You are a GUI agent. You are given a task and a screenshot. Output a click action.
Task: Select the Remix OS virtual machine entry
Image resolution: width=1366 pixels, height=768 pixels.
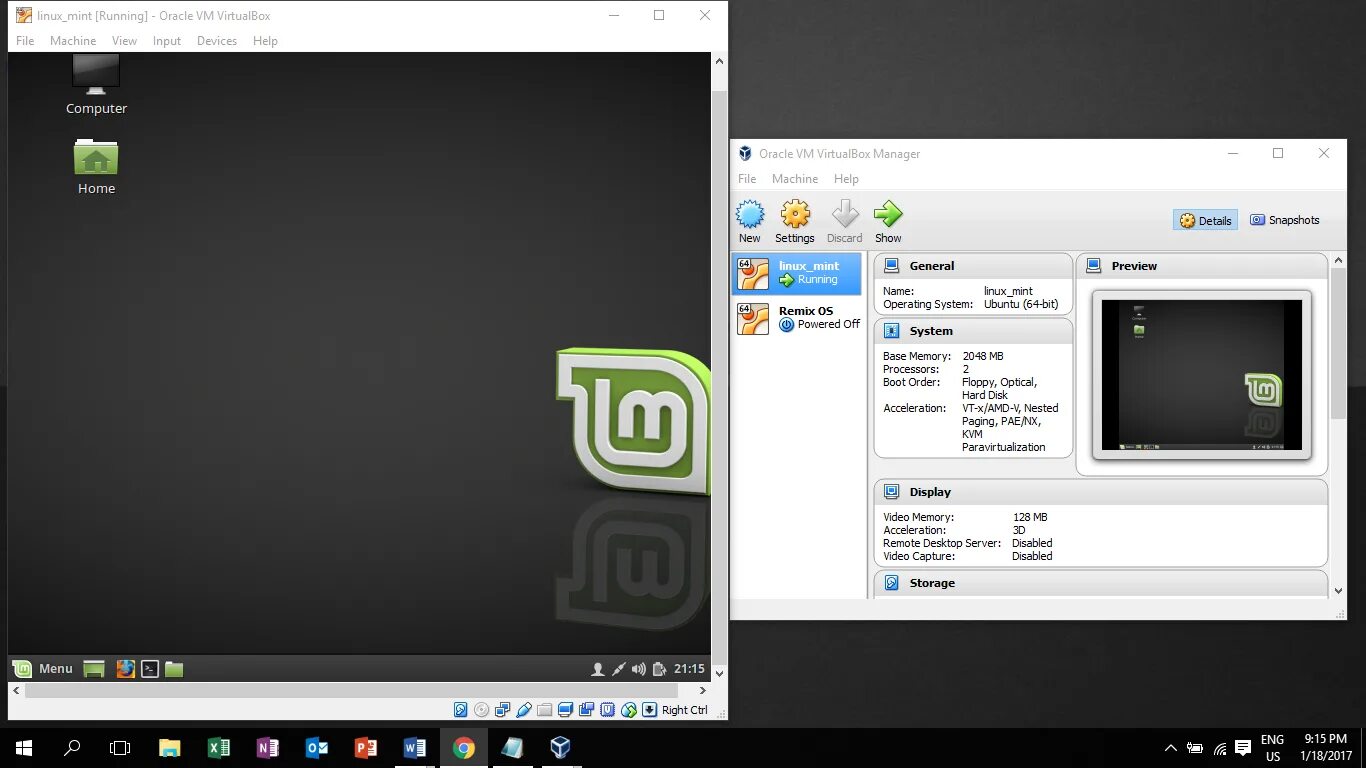tap(797, 318)
